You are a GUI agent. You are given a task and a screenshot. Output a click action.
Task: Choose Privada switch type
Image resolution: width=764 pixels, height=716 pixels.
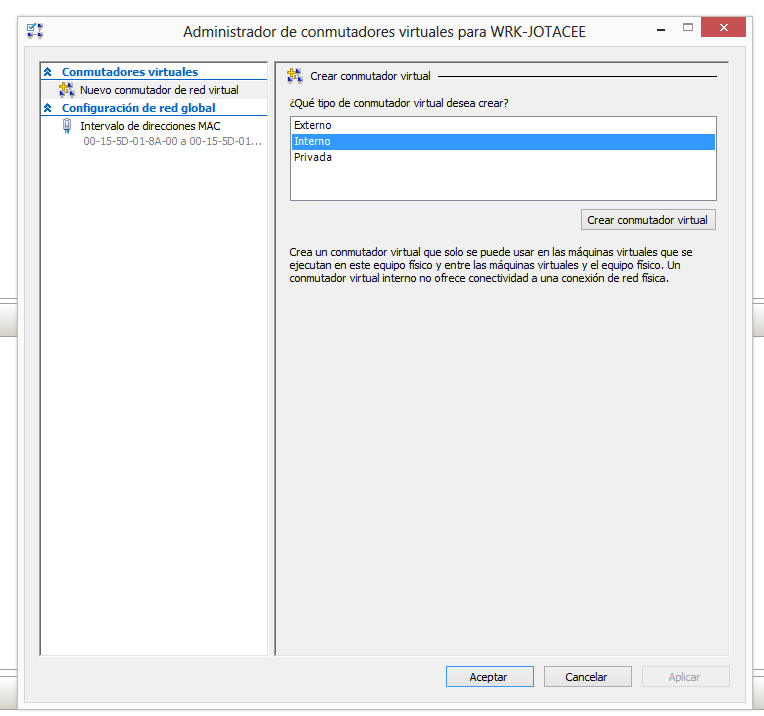coord(313,157)
